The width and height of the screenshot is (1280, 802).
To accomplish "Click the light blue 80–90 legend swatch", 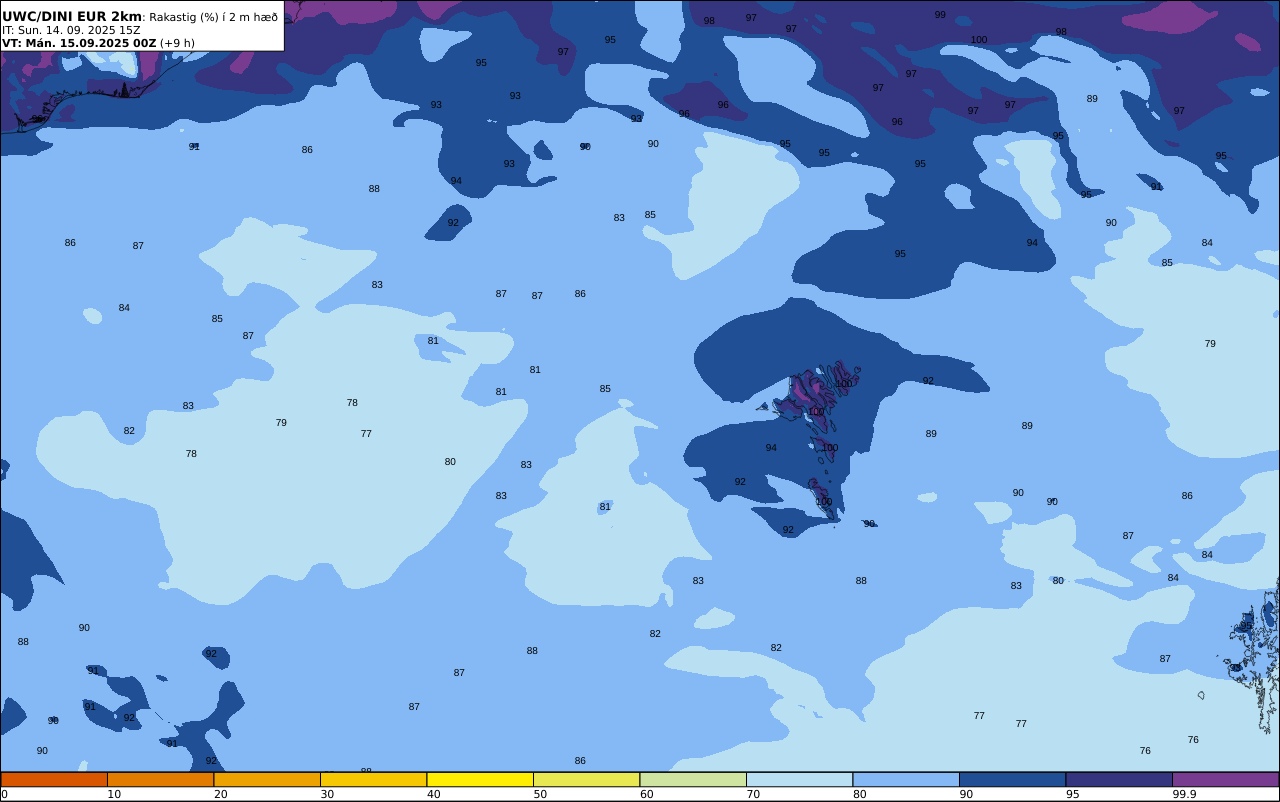I will [x=906, y=779].
